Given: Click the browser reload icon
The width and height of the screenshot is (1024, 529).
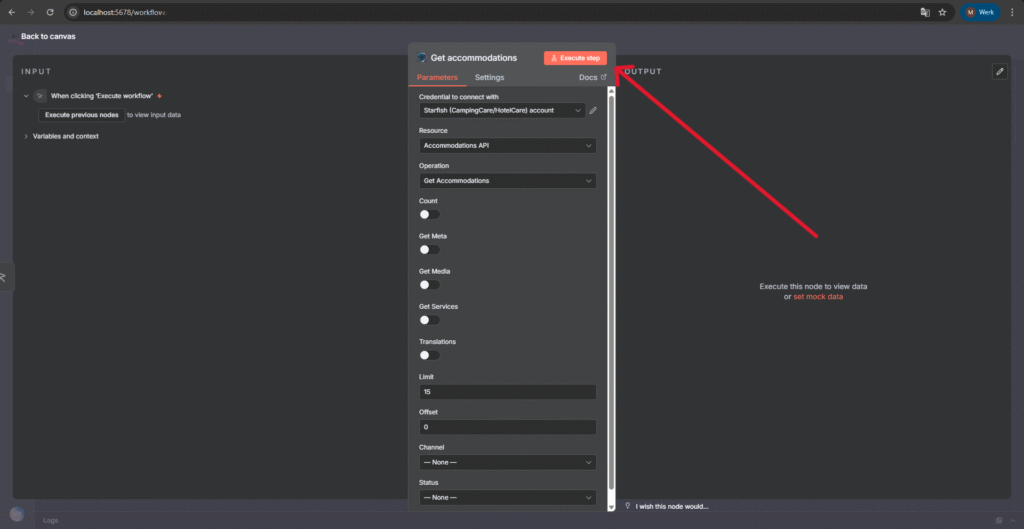Looking at the screenshot, I should pos(50,12).
